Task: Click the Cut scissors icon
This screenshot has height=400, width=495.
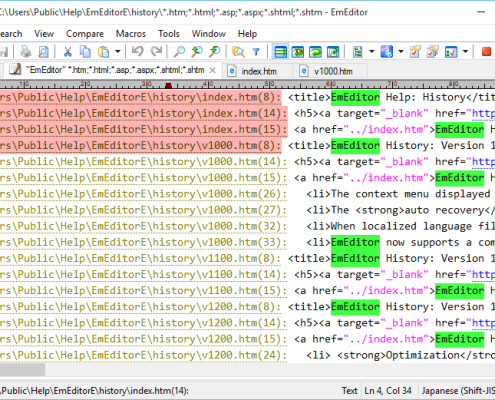Action: coord(68,52)
